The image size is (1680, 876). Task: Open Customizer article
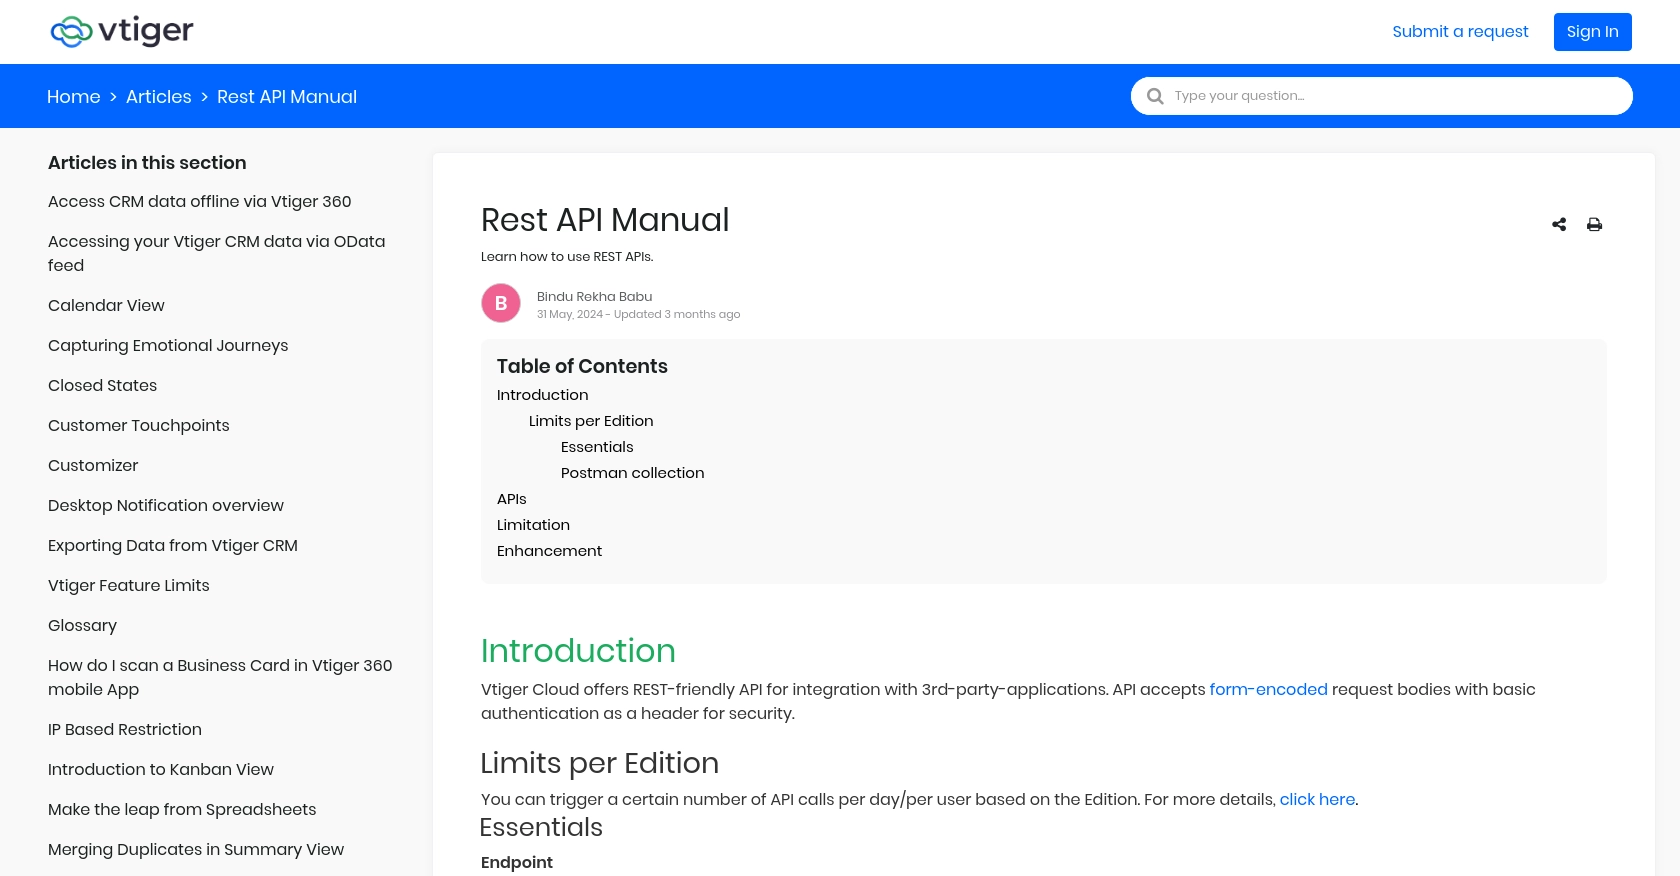click(x=93, y=465)
